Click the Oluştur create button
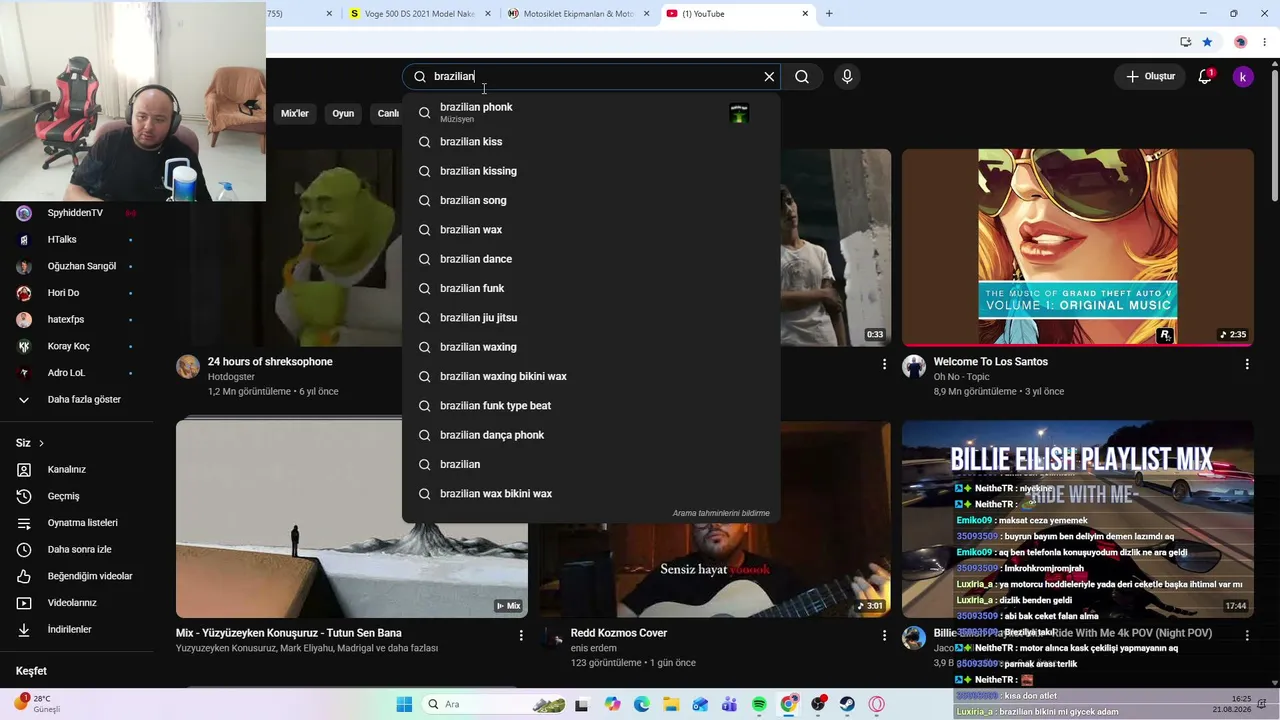1280x720 pixels. point(1150,77)
